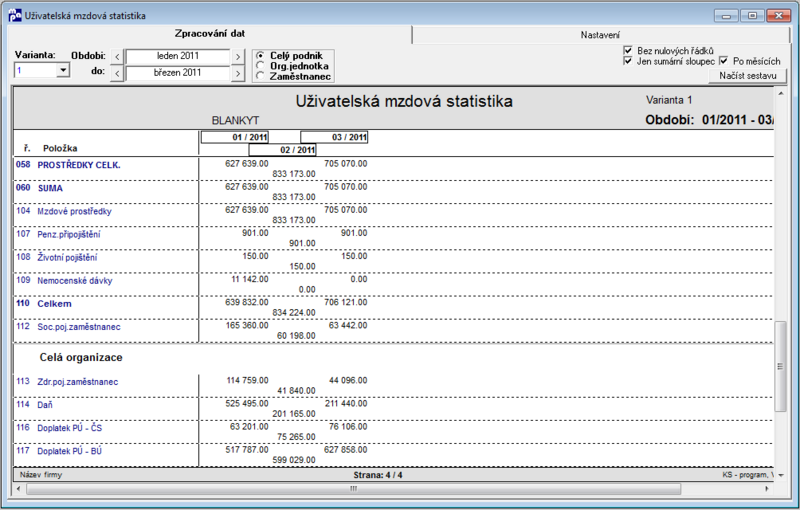
Task: Toggle Po měsících checkbox
Action: [723, 61]
